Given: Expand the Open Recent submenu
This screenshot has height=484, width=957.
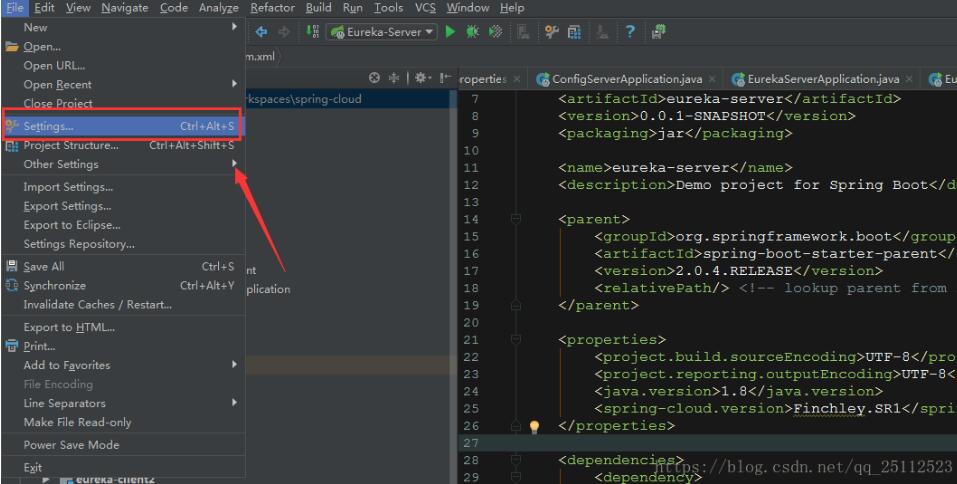Looking at the screenshot, I should pyautogui.click(x=57, y=85).
